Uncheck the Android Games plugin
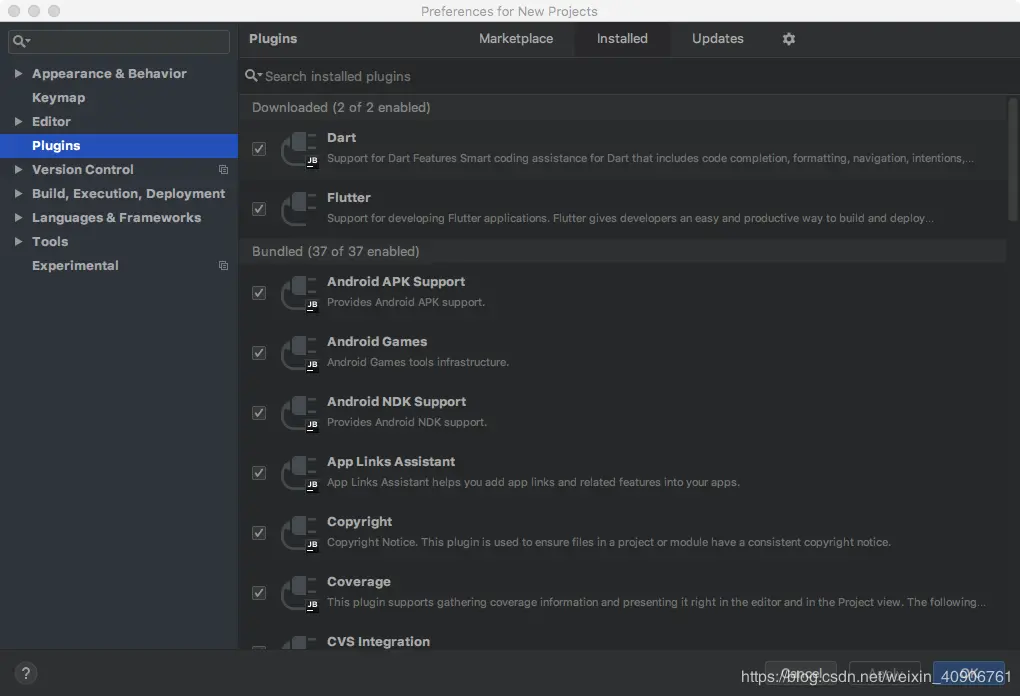The width and height of the screenshot is (1020, 696). click(x=259, y=353)
